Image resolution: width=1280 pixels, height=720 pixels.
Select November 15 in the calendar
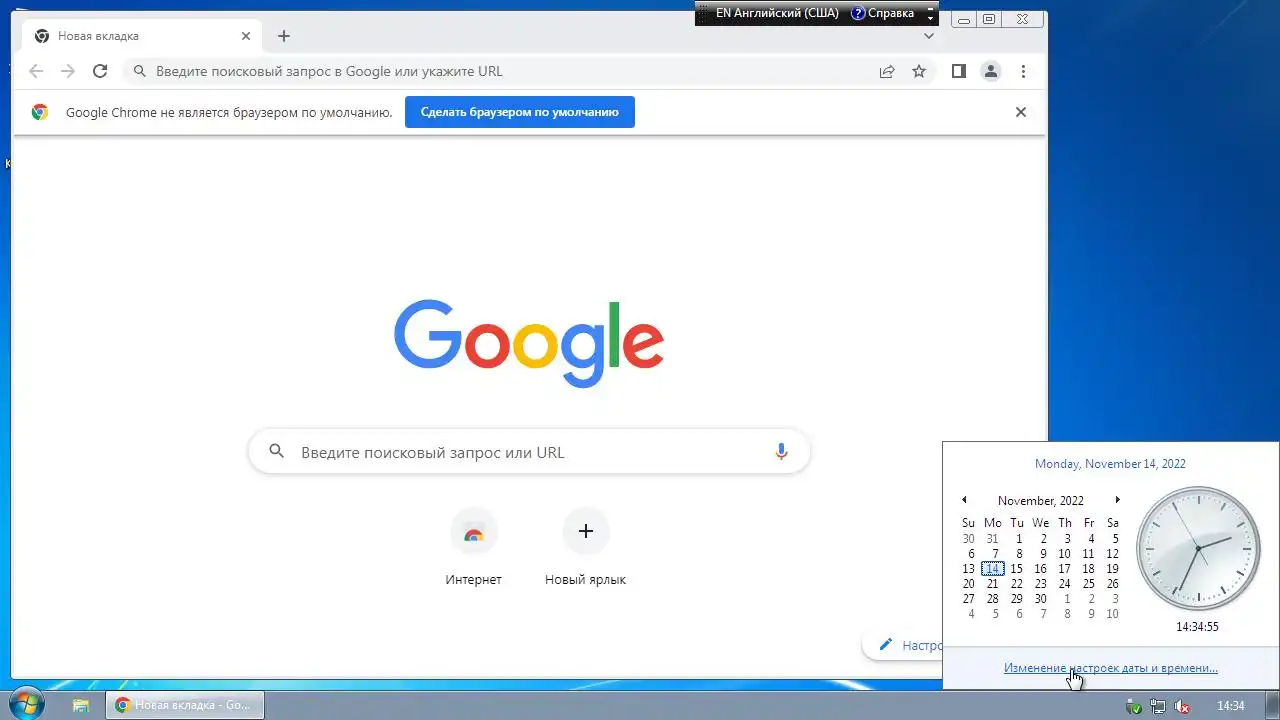[1016, 568]
